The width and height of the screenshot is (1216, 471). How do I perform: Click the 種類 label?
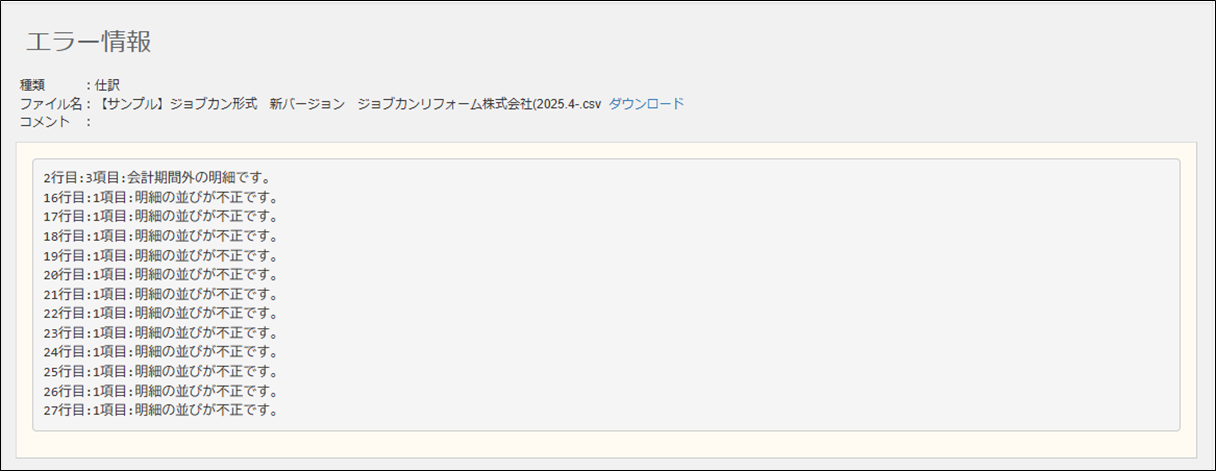(x=33, y=85)
